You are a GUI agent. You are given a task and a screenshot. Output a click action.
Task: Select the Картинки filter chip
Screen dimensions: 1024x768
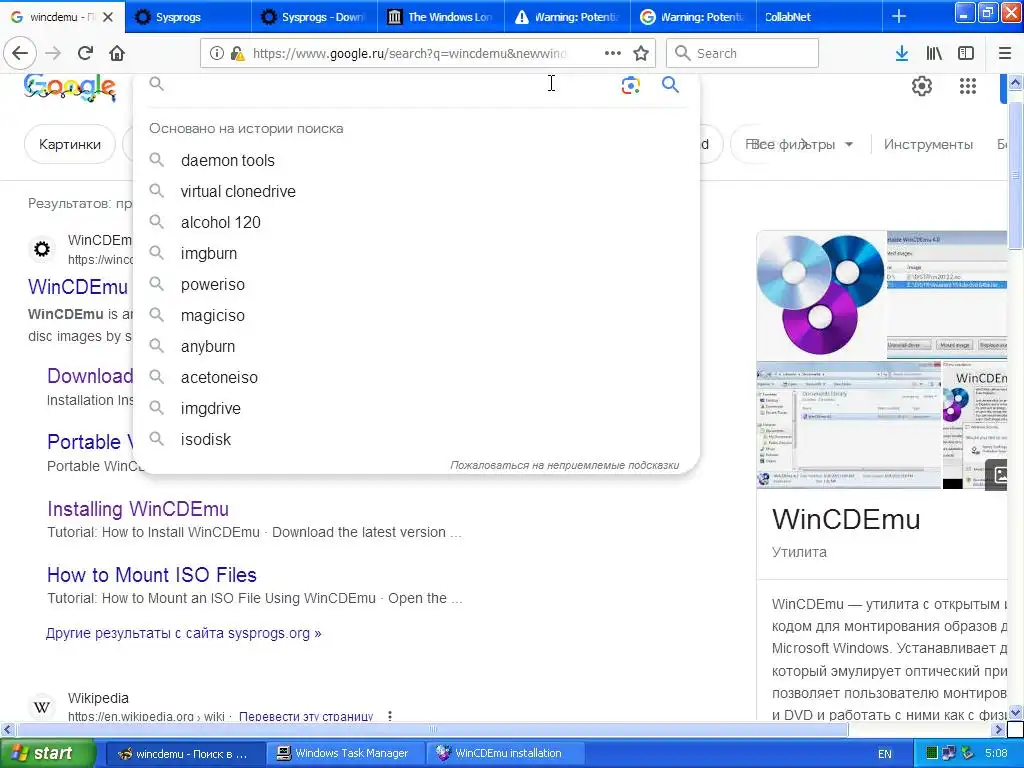click(x=70, y=144)
